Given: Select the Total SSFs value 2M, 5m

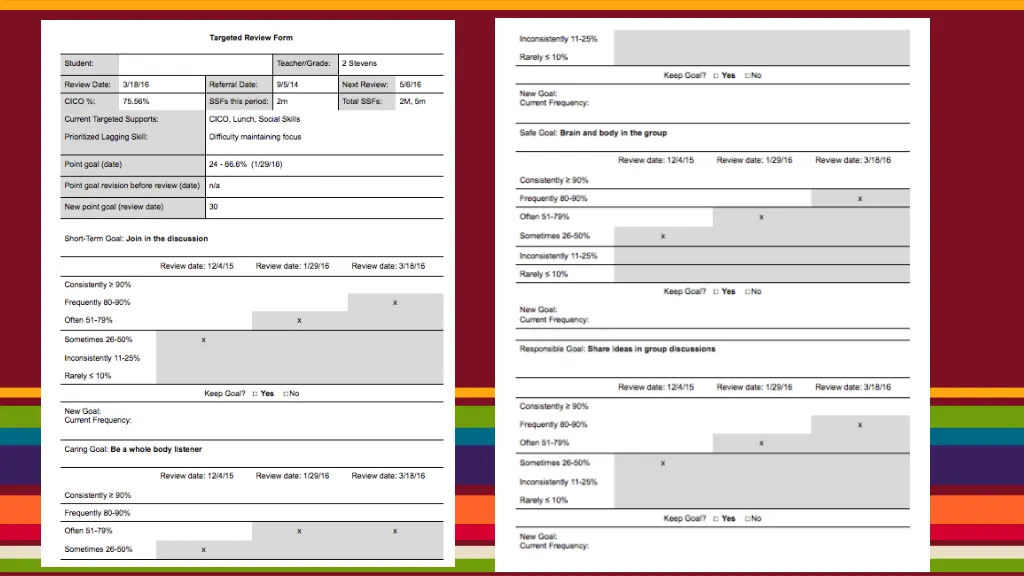Looking at the screenshot, I should pyautogui.click(x=412, y=102).
